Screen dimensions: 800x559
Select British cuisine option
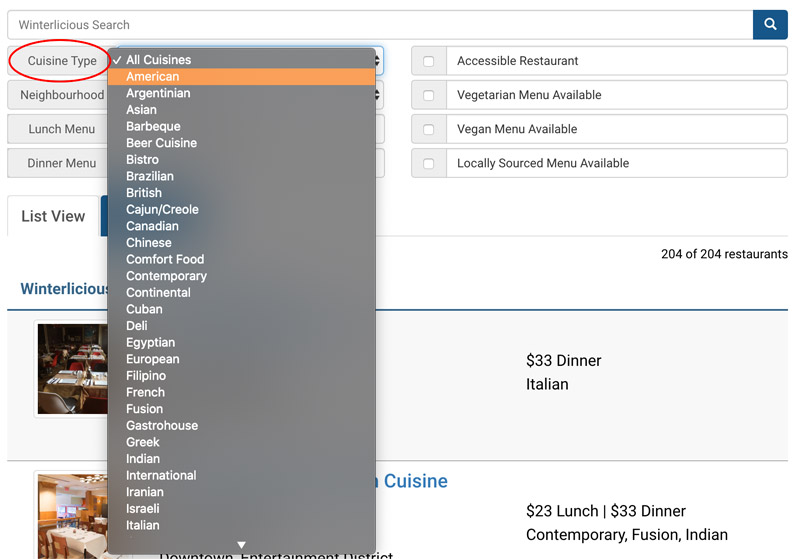tap(242, 193)
